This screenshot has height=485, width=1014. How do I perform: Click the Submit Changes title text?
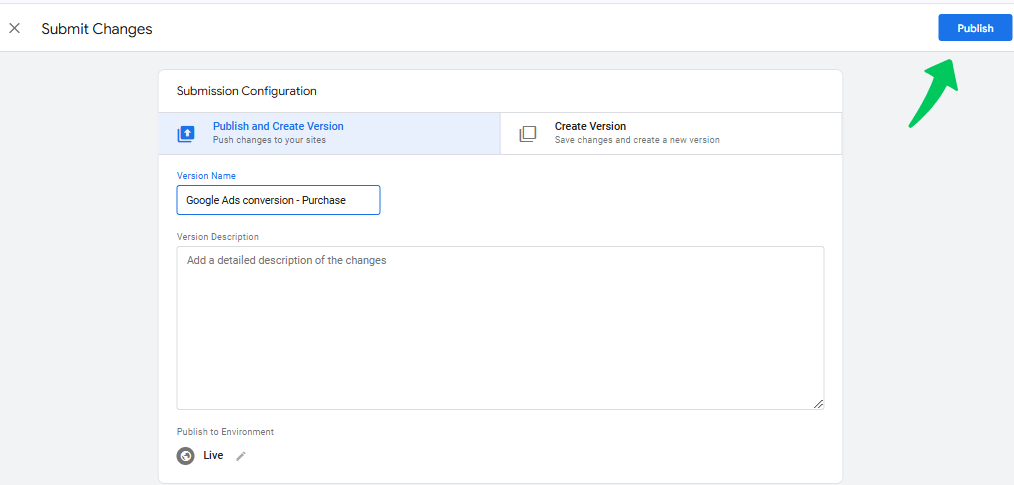pyautogui.click(x=97, y=29)
